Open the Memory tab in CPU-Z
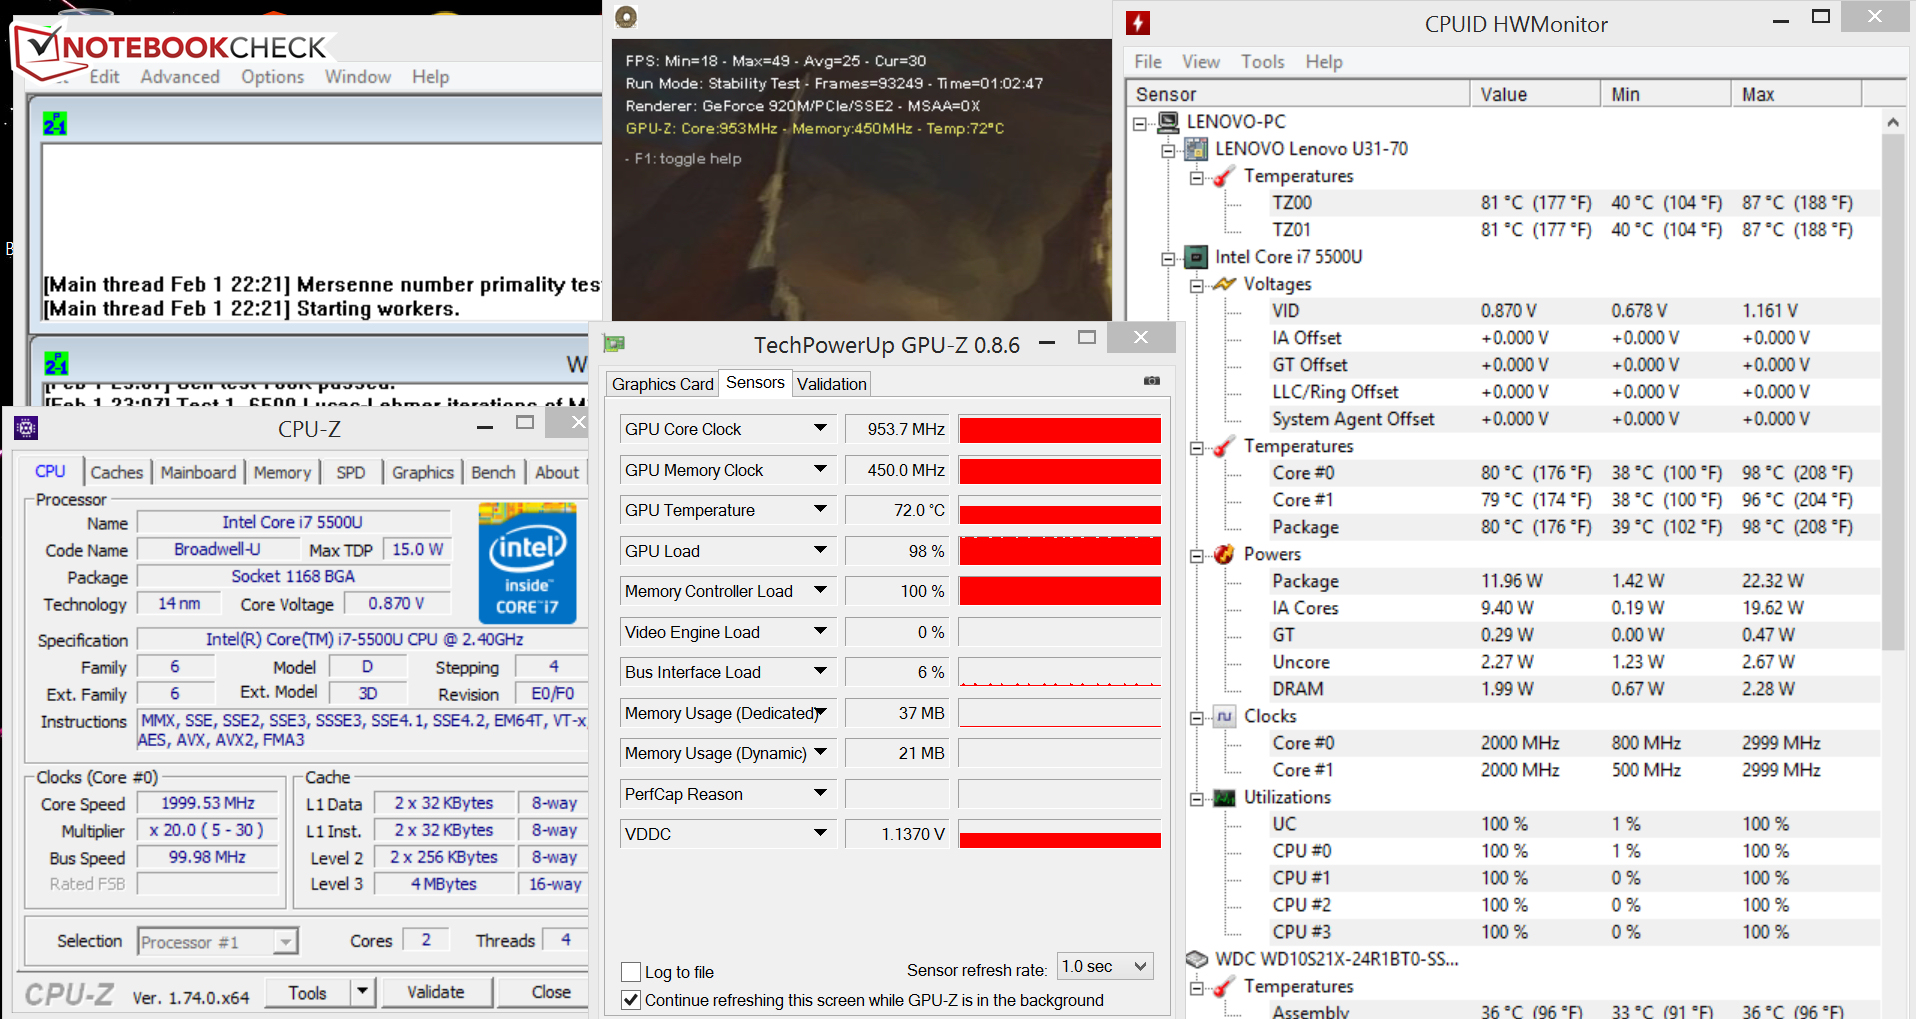 (x=282, y=472)
